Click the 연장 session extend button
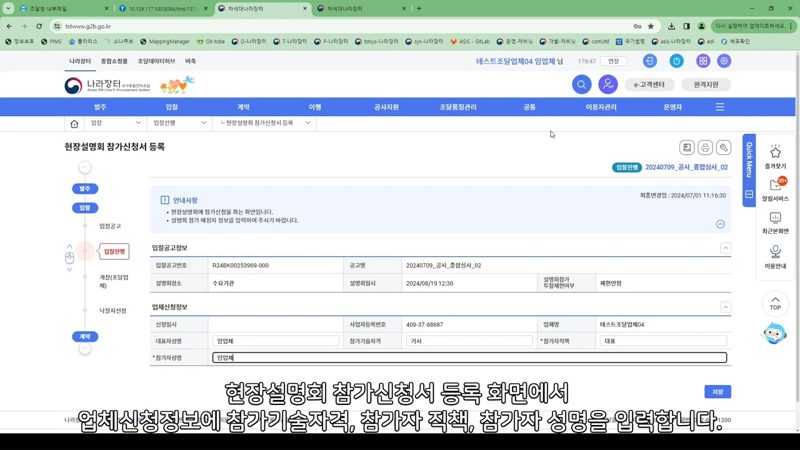Image resolution: width=800 pixels, height=450 pixels. (613, 61)
